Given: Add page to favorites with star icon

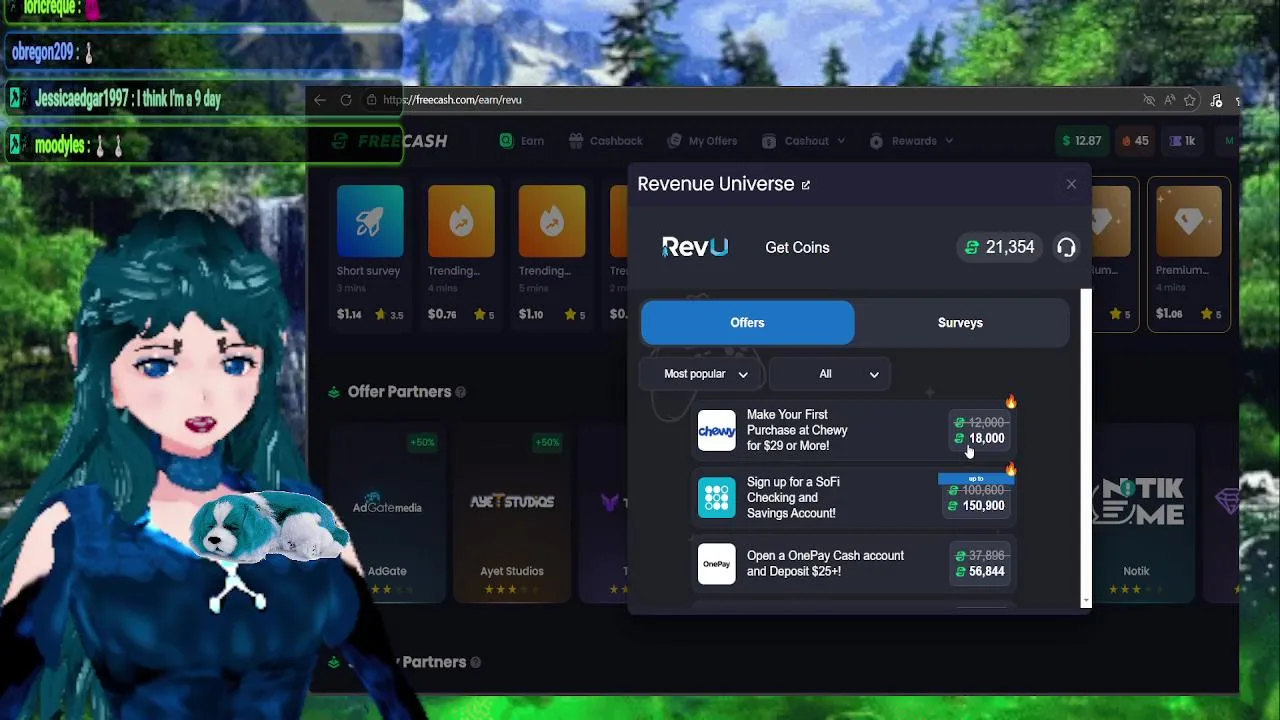Looking at the screenshot, I should point(1189,100).
